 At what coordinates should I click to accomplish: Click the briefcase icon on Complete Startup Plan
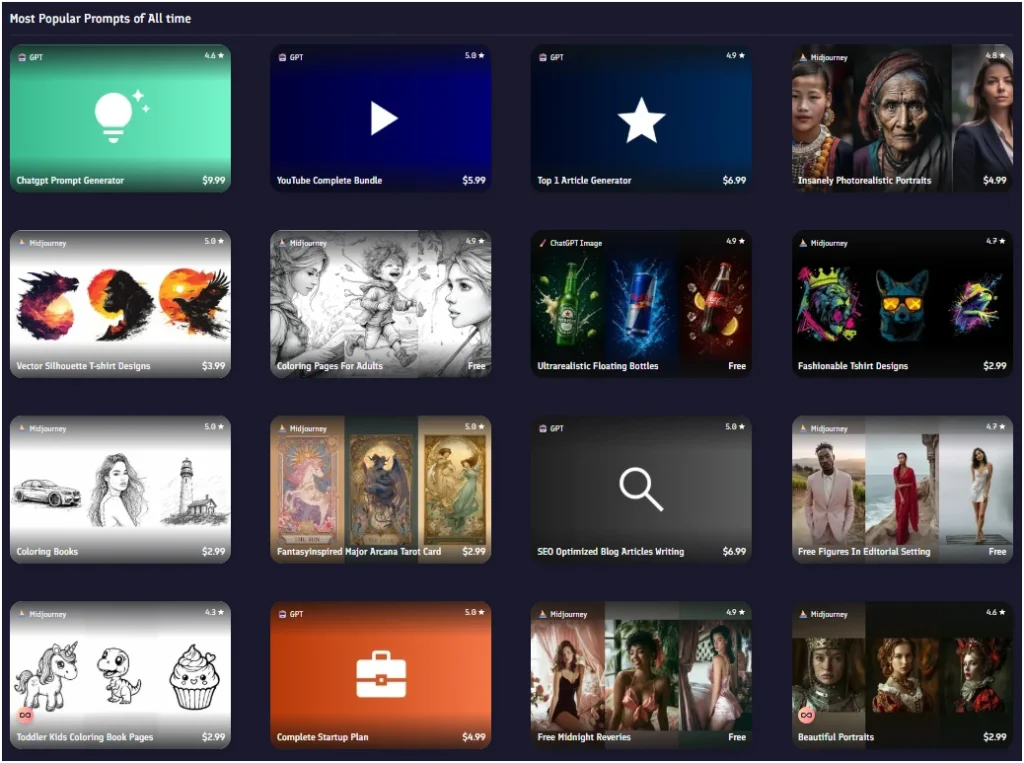click(x=380, y=676)
